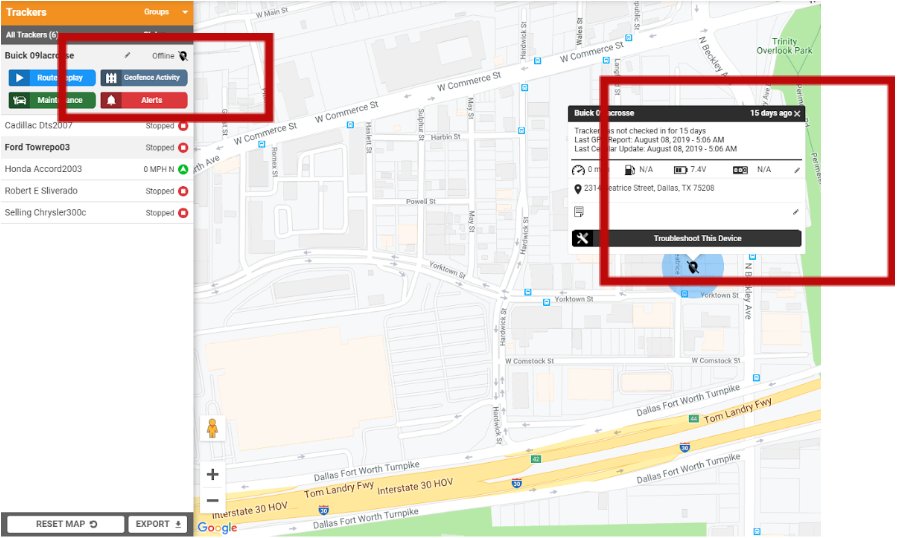This screenshot has height=538, width=898.
Task: Select the Honda Accord2003 tracker
Action: click(97, 169)
